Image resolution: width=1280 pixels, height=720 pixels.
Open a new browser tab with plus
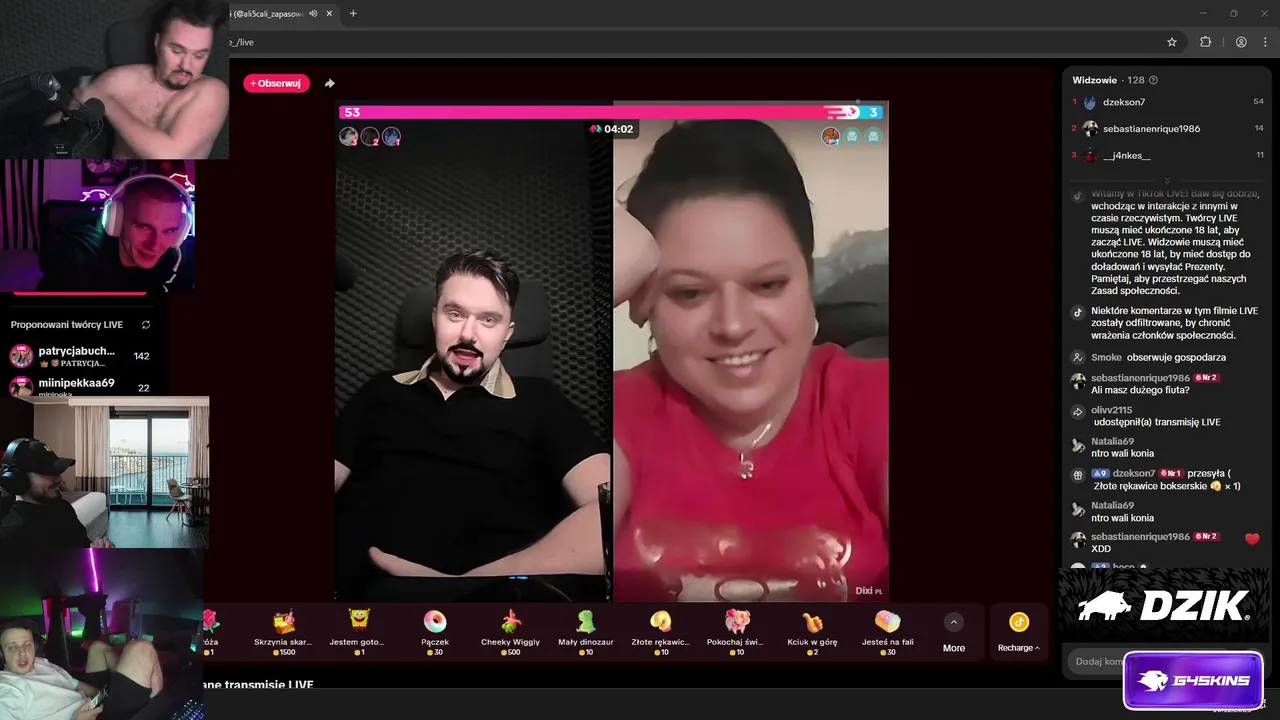pyautogui.click(x=353, y=13)
